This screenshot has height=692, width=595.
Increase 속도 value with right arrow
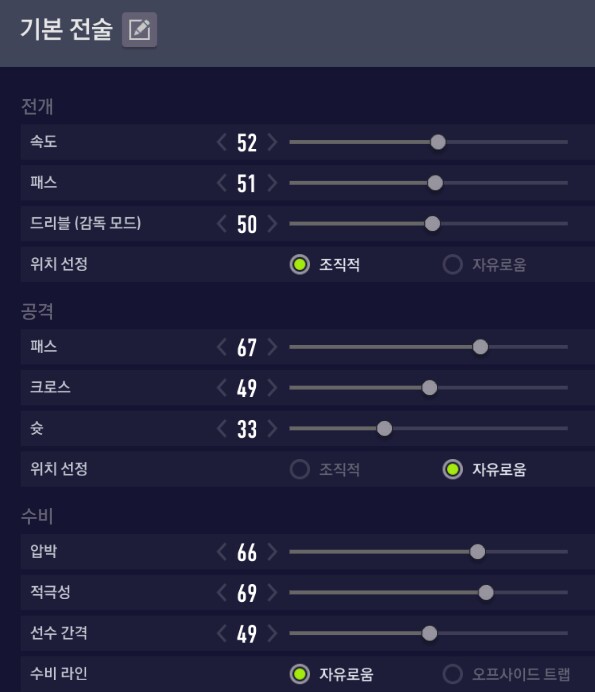click(272, 142)
